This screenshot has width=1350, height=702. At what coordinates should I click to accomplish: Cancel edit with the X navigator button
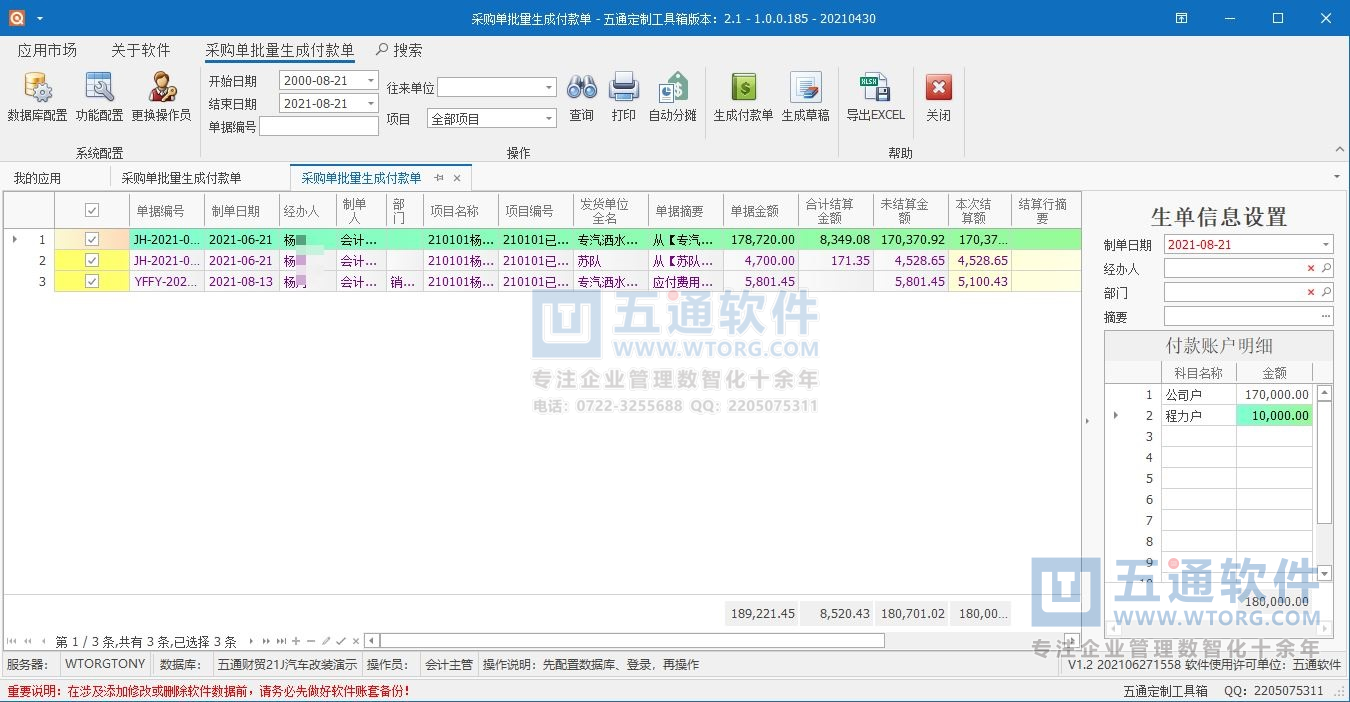pos(354,641)
